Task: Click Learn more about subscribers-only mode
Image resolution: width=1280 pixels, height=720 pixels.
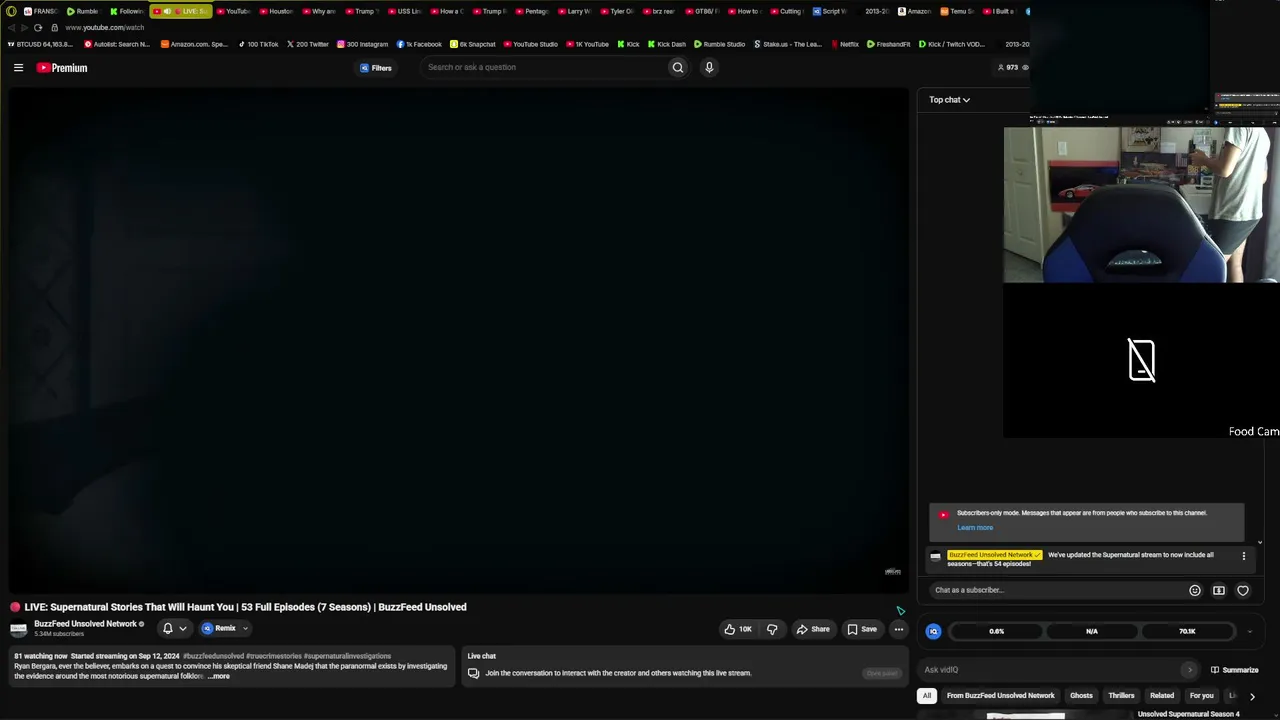Action: coord(975,528)
